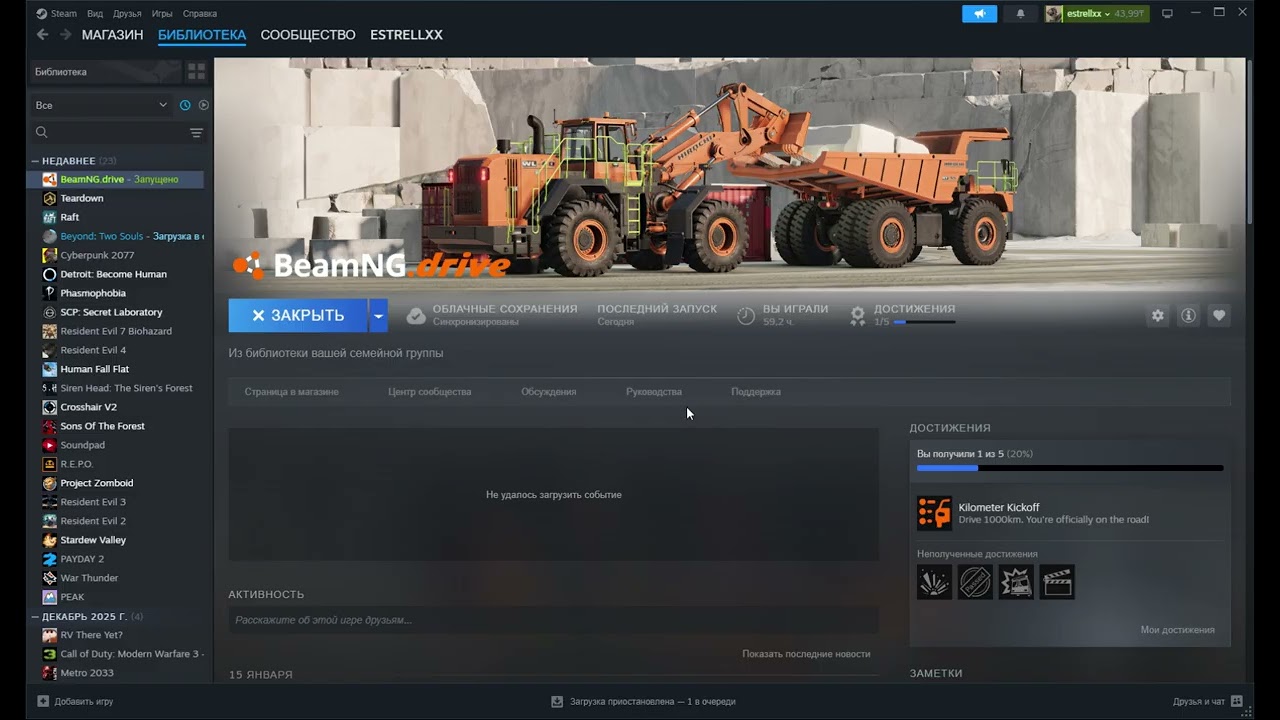Click the Stardew Valley game icon
This screenshot has height=720, width=1280.
pos(50,540)
